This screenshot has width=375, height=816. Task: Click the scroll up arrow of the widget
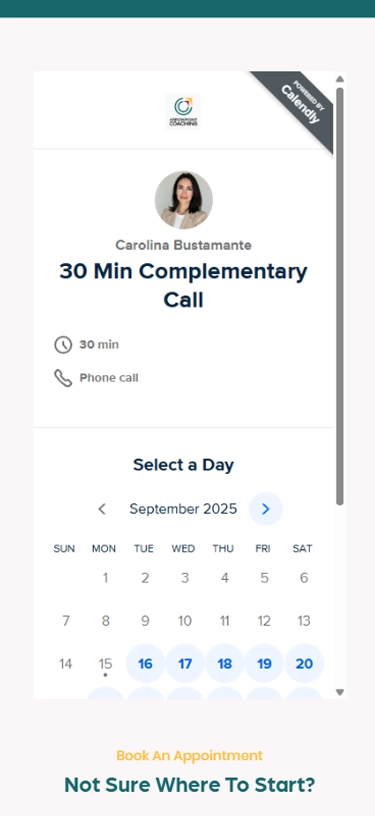click(340, 79)
